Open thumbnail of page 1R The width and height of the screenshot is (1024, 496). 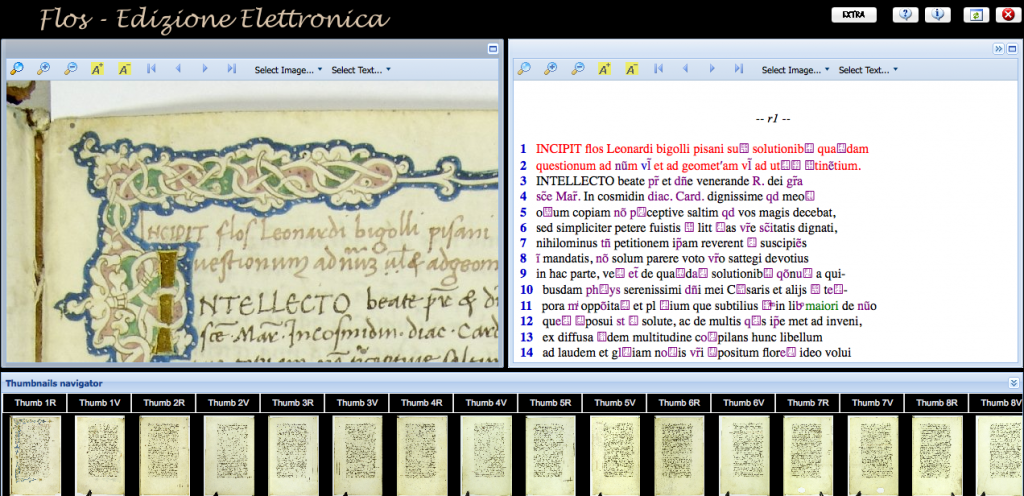[x=35, y=455]
